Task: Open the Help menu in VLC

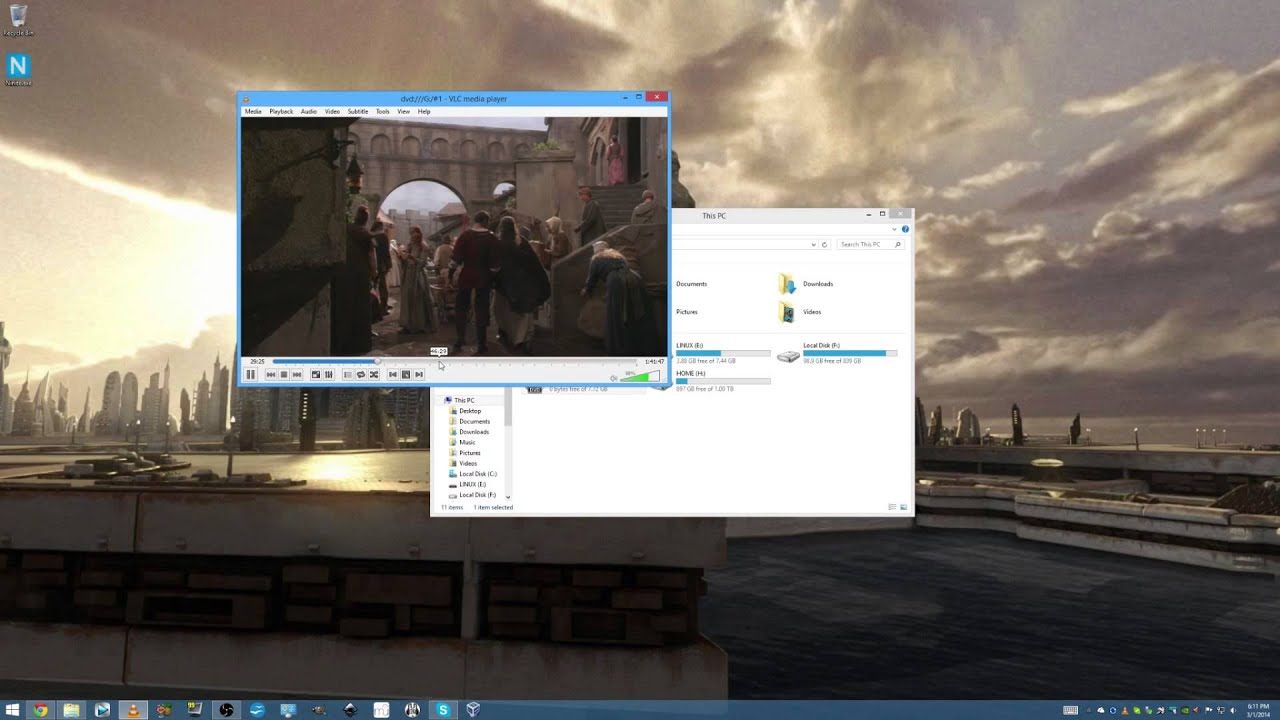Action: click(424, 111)
